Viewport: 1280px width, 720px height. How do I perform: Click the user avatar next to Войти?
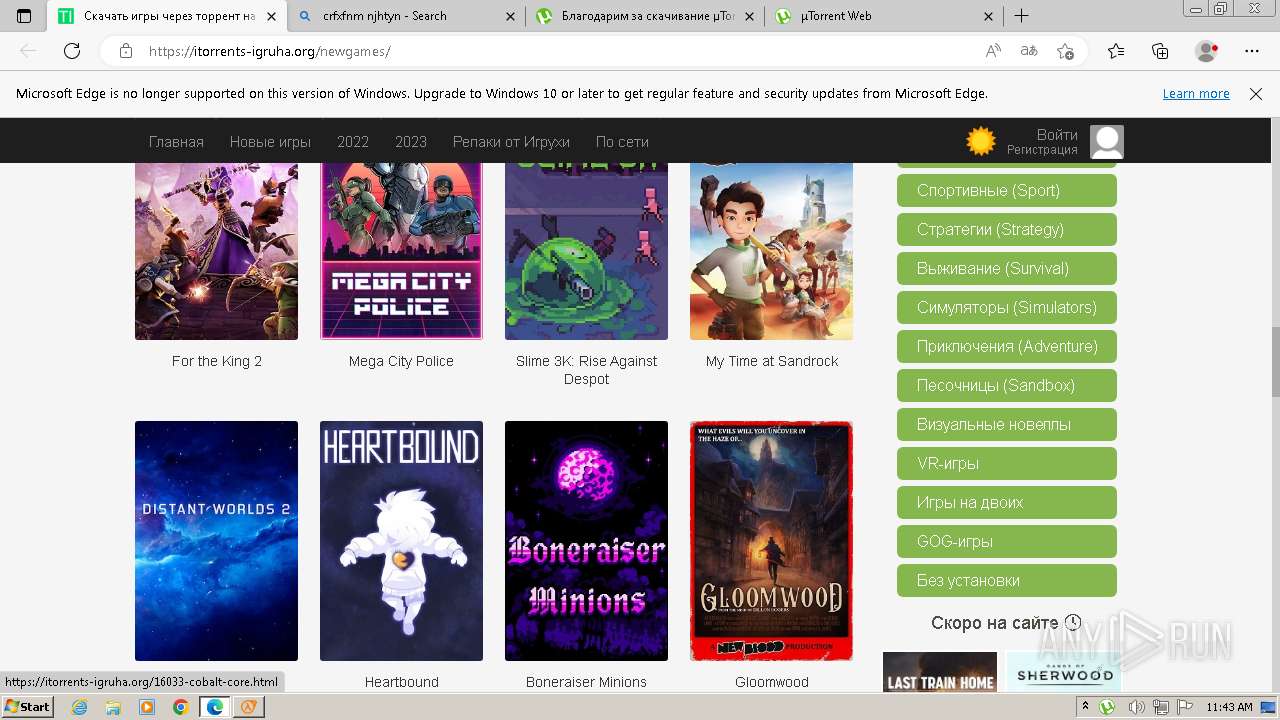[x=1106, y=142]
